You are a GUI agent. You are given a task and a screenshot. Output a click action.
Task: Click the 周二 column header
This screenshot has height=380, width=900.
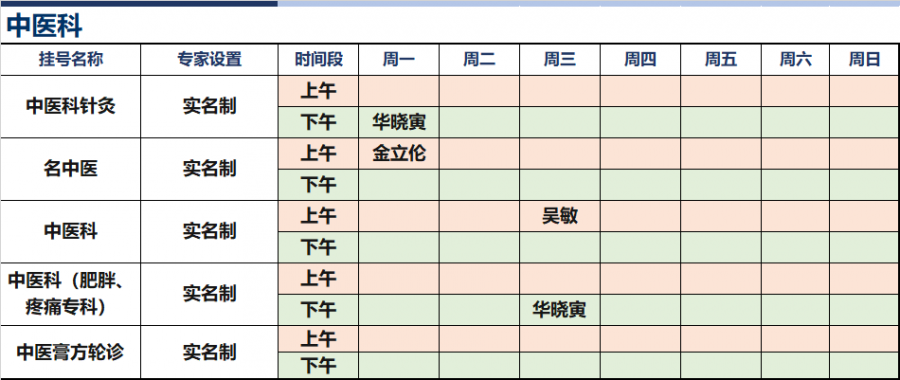click(479, 59)
